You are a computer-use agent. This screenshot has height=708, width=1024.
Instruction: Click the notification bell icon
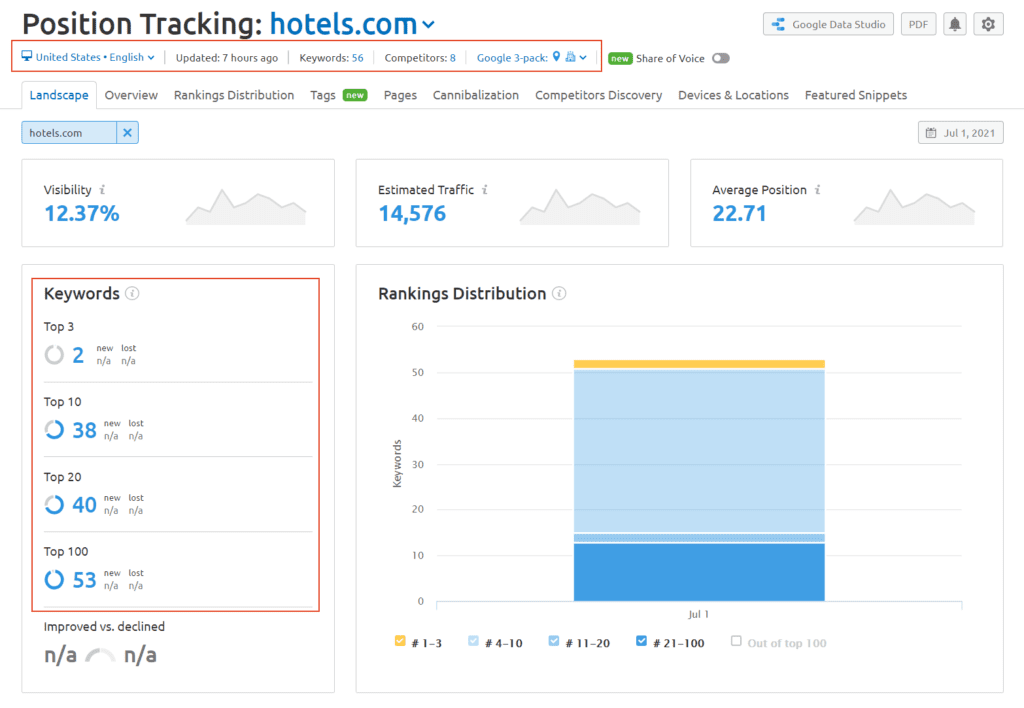[954, 24]
